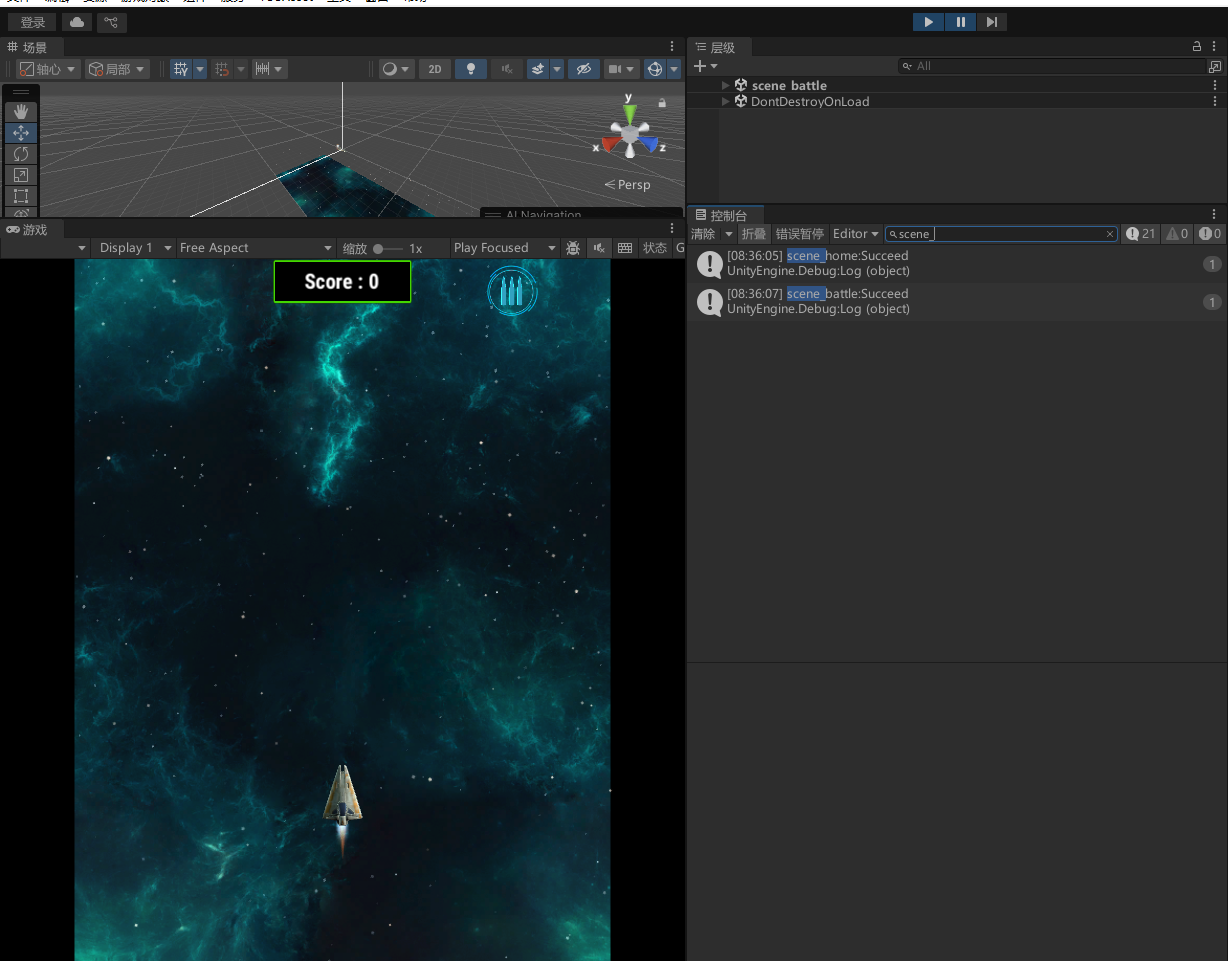This screenshot has width=1228, height=961.
Task: Click the blue Z axis cone of gizmo
Action: [650, 144]
